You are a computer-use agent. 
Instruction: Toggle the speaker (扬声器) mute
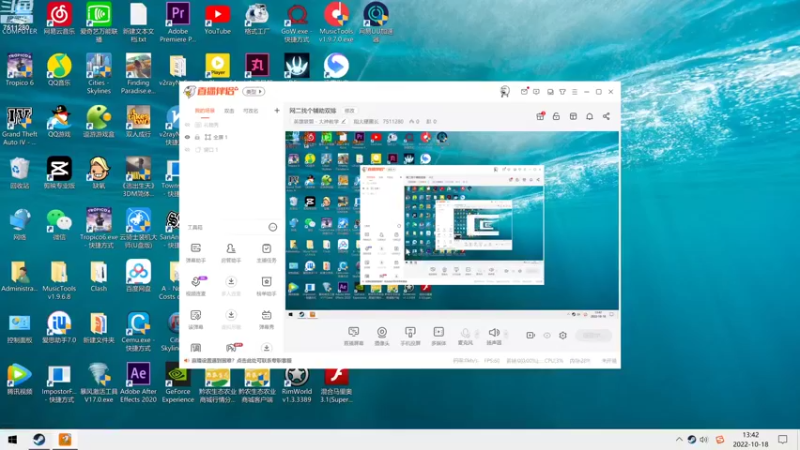click(494, 336)
